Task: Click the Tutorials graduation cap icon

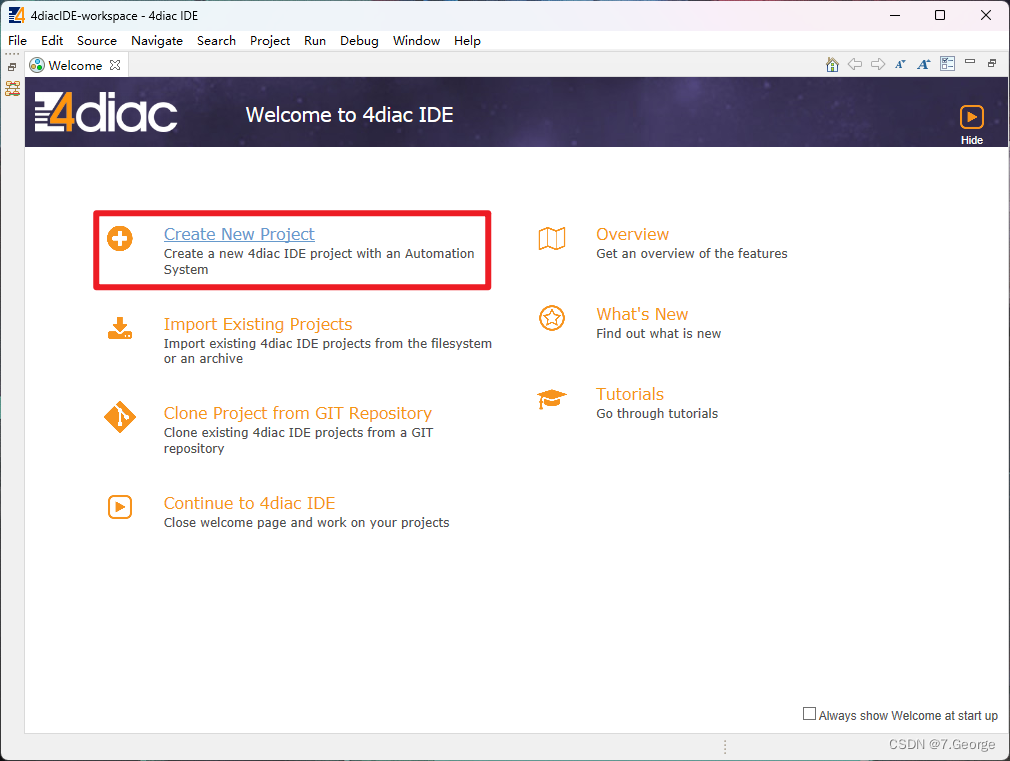Action: point(552,398)
